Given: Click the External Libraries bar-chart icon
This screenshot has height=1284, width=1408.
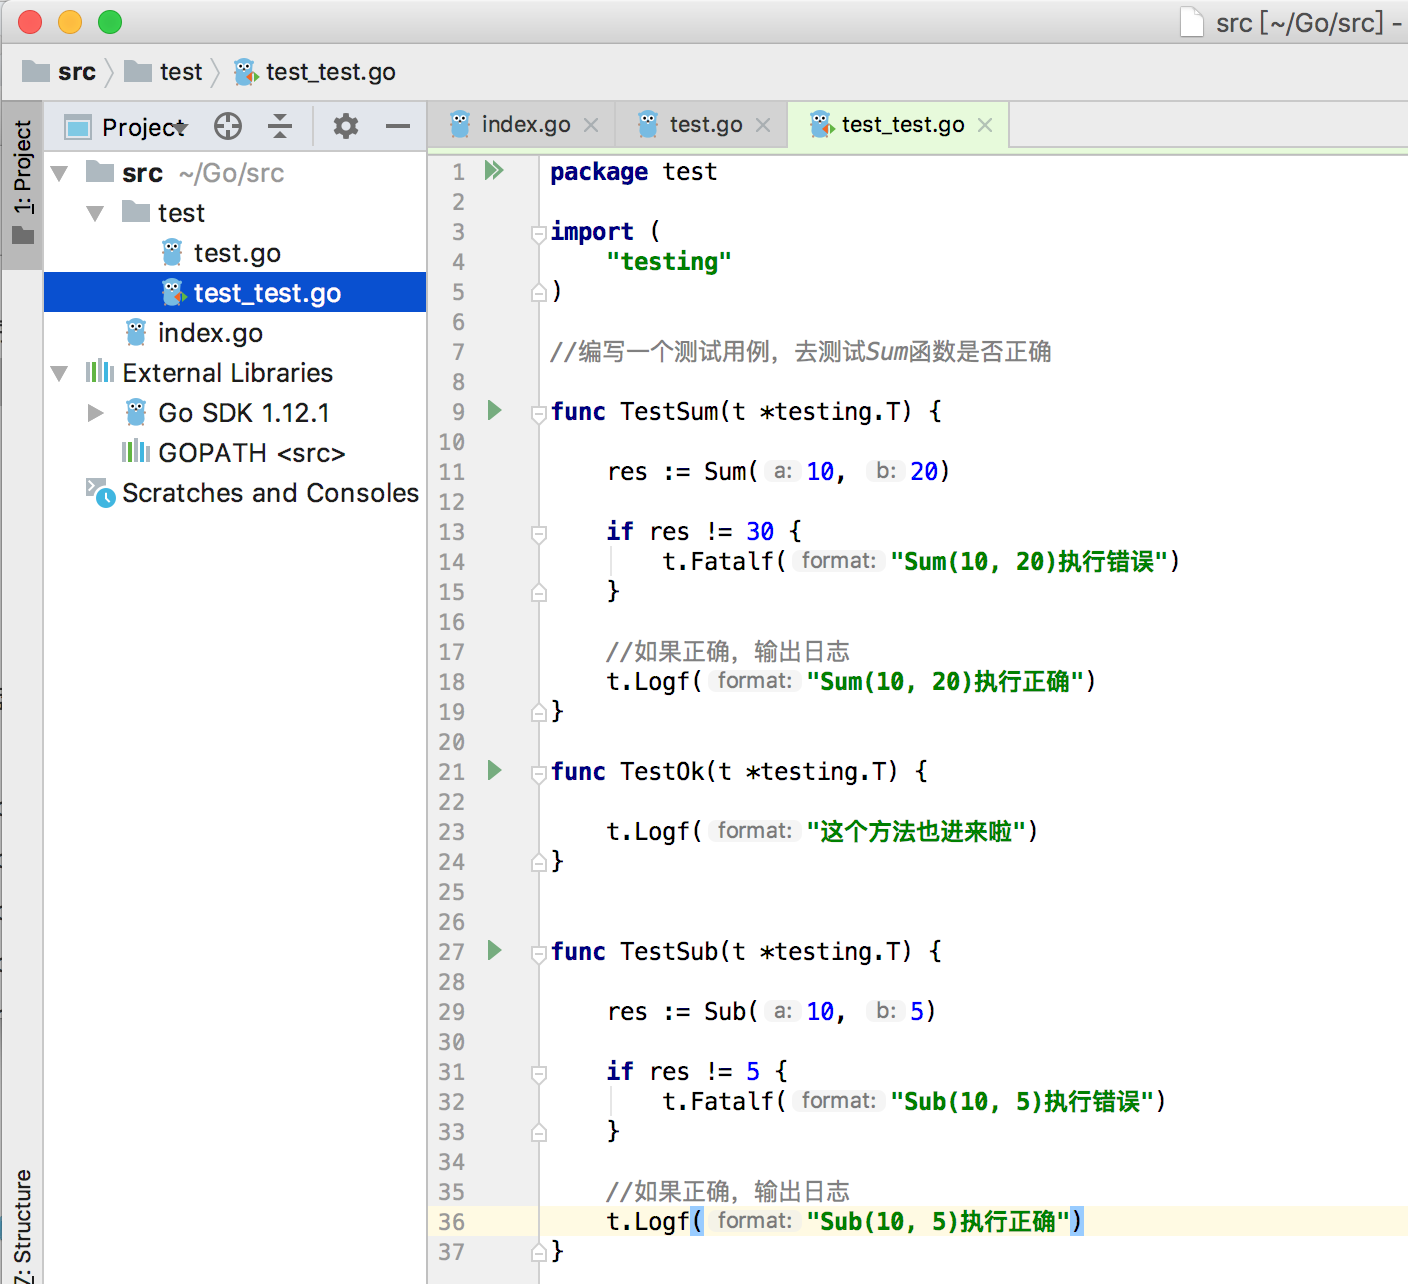Looking at the screenshot, I should pos(100,372).
